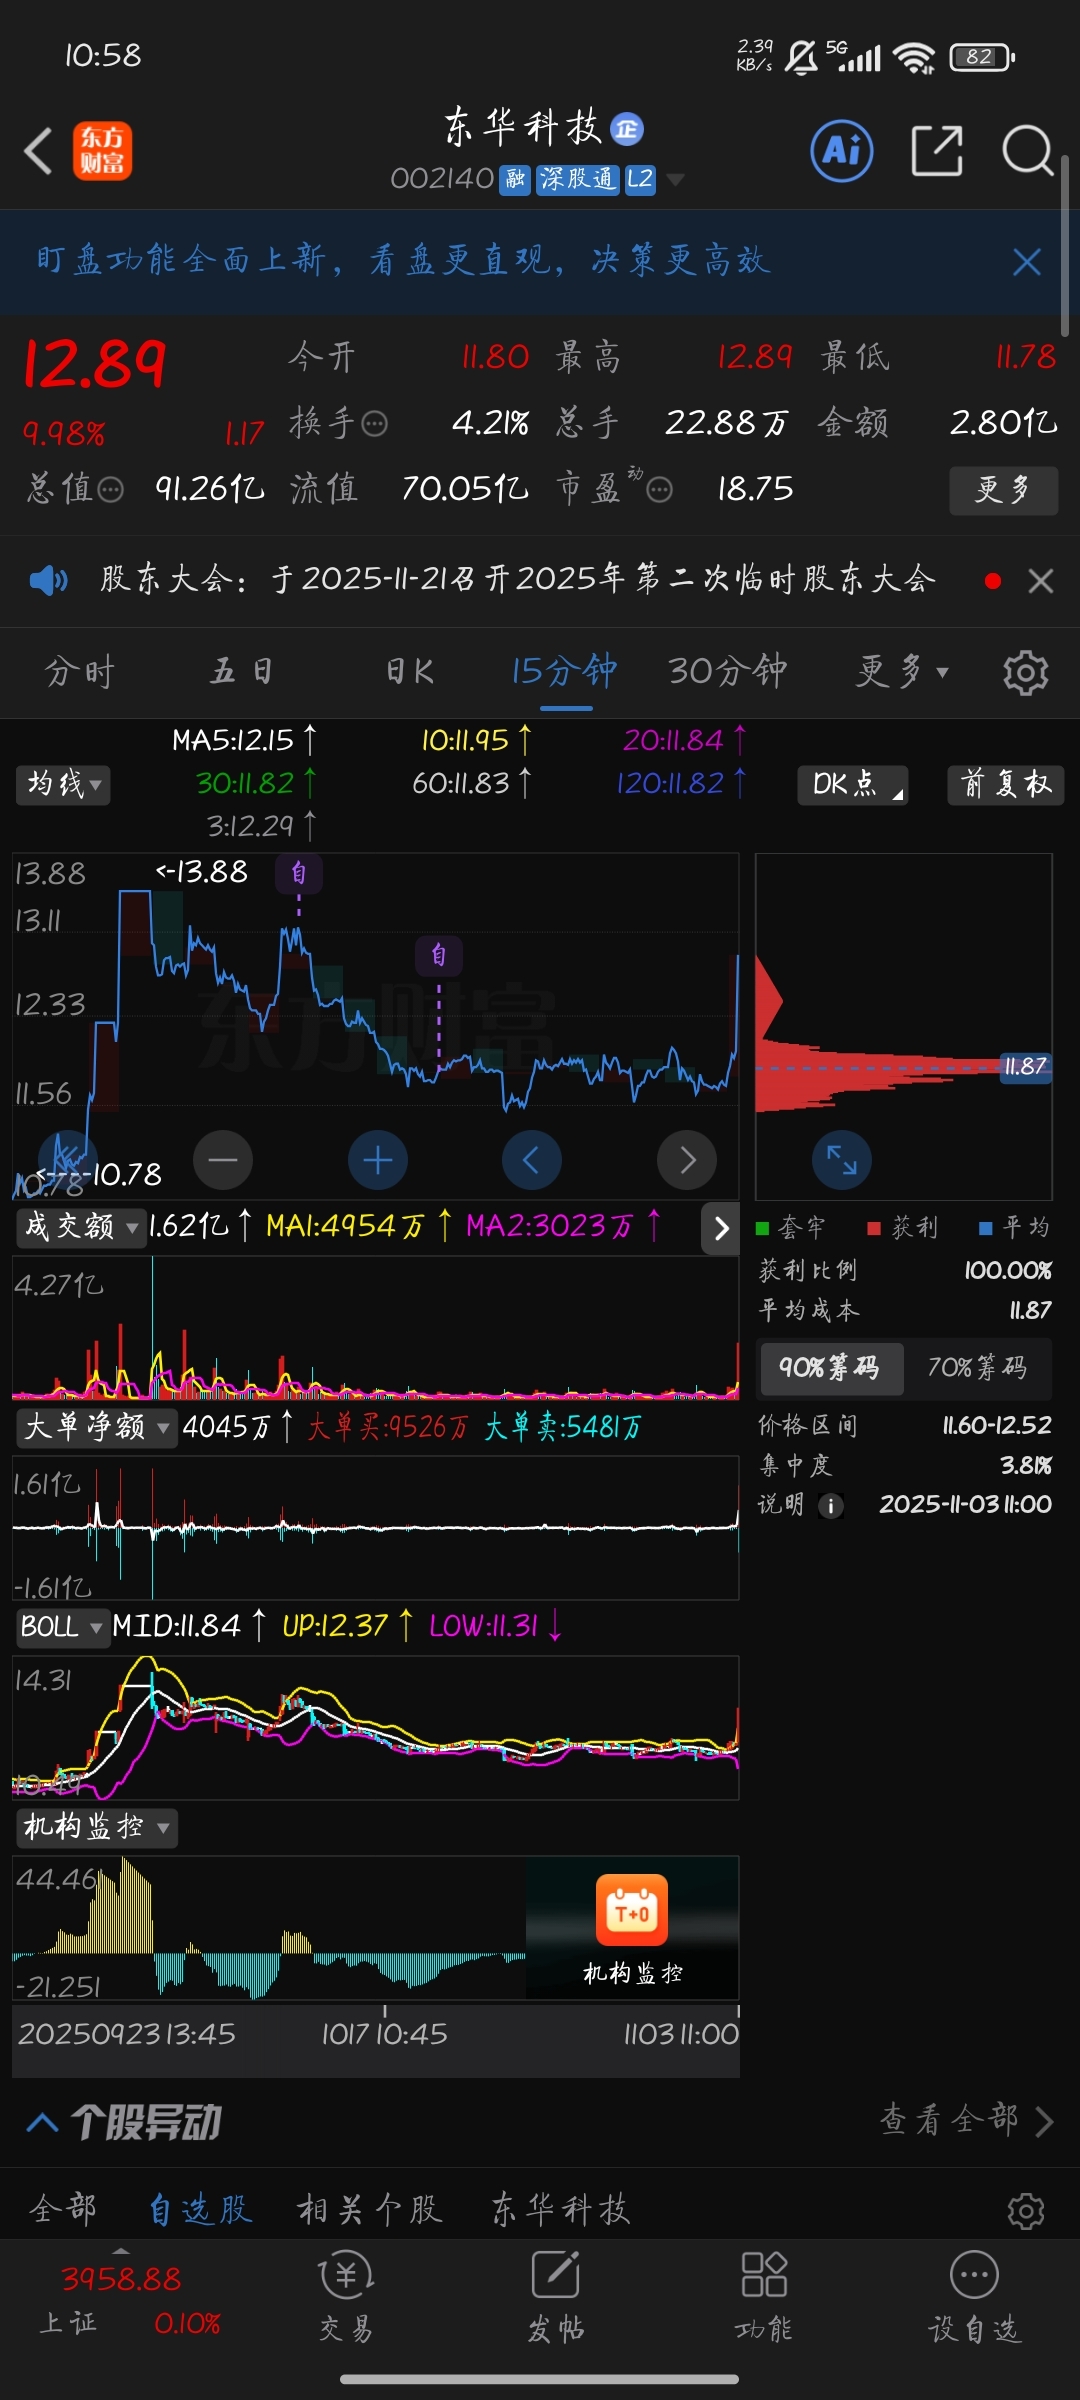Tap the 更多 quote details button
Viewport: 1080px width, 2400px height.
click(x=1003, y=490)
